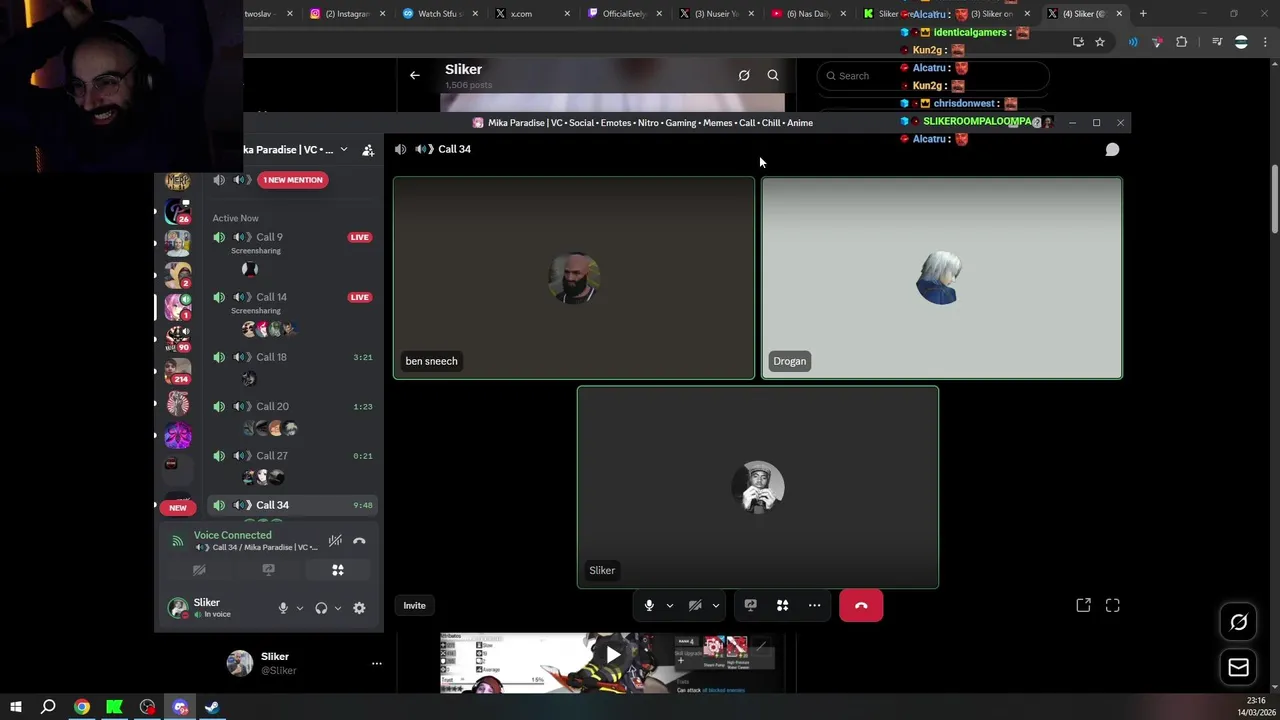1280x720 pixels.
Task: Share screen from Voice Connected panel
Action: [268, 570]
